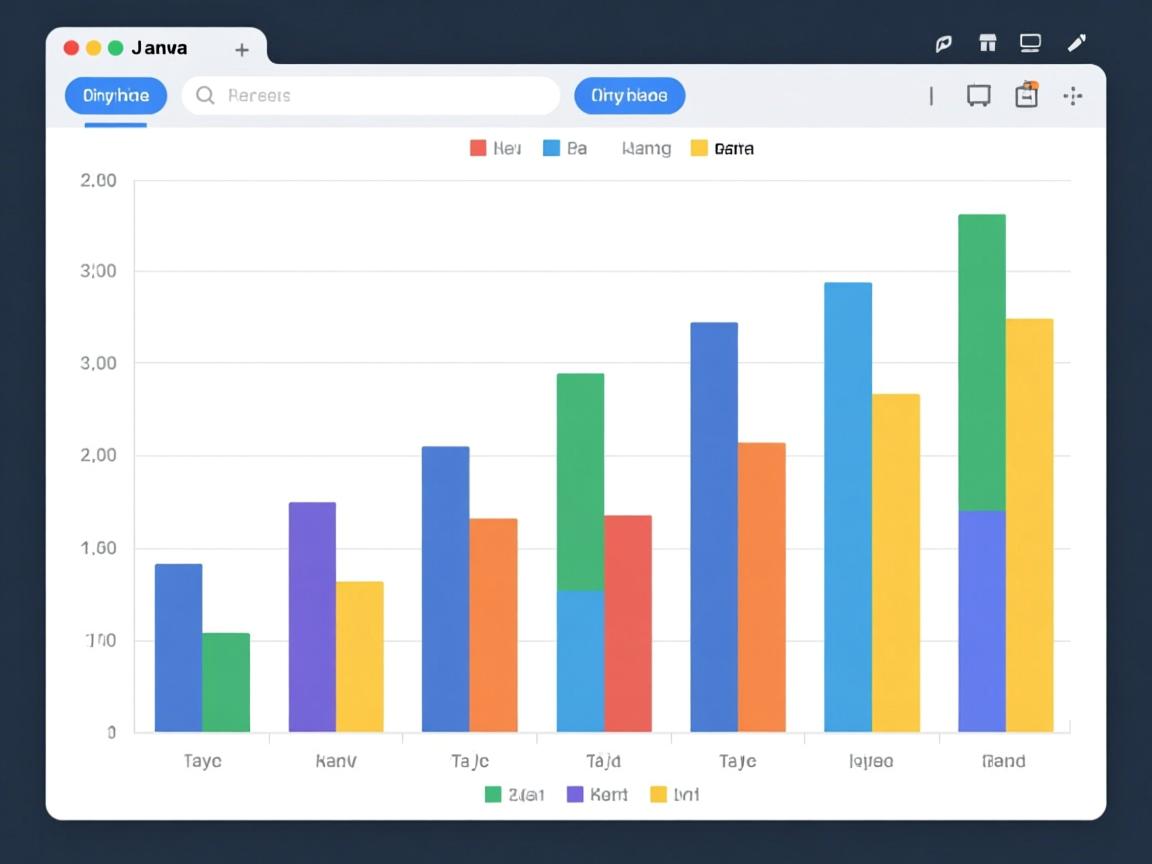Select the pen edit icon
This screenshot has height=864, width=1152.
coord(1076,43)
